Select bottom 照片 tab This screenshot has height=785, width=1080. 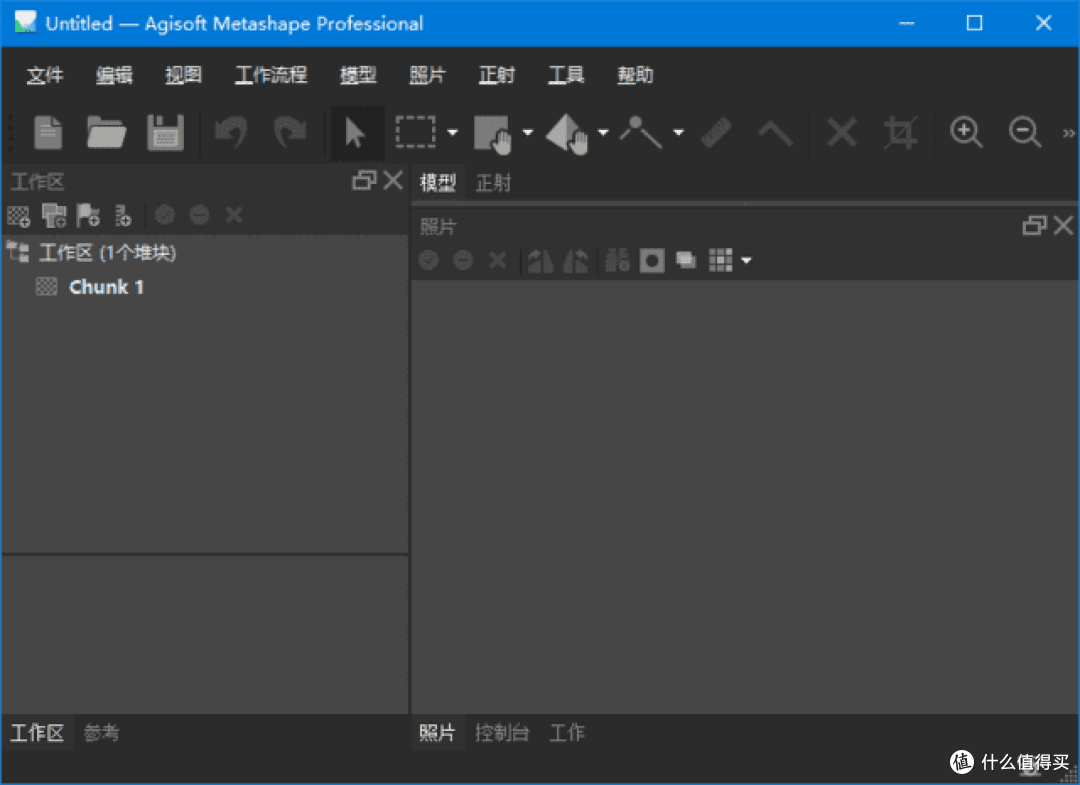(437, 733)
